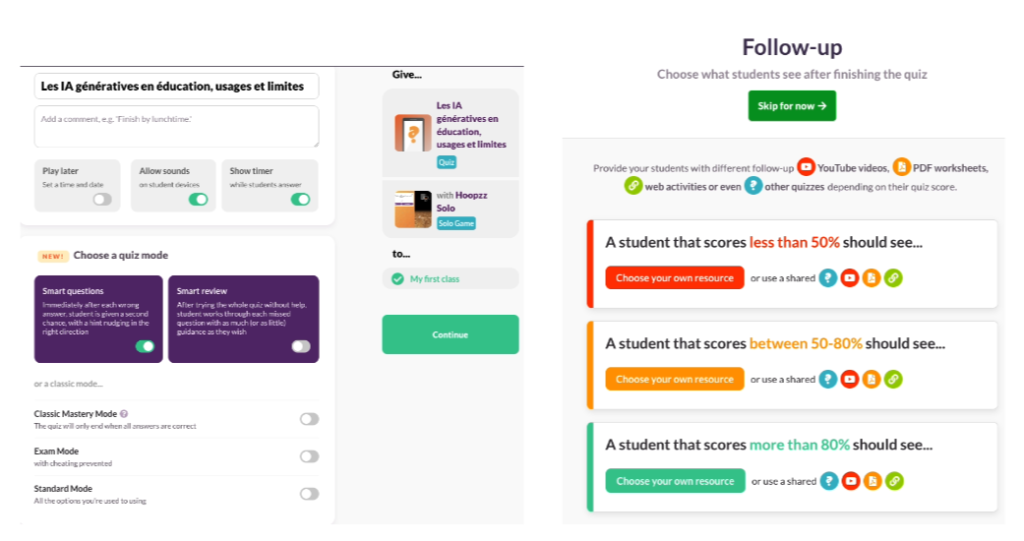The image size is (1024, 541).
Task: Turn on Exam Mode toggle
Action: 310,456
